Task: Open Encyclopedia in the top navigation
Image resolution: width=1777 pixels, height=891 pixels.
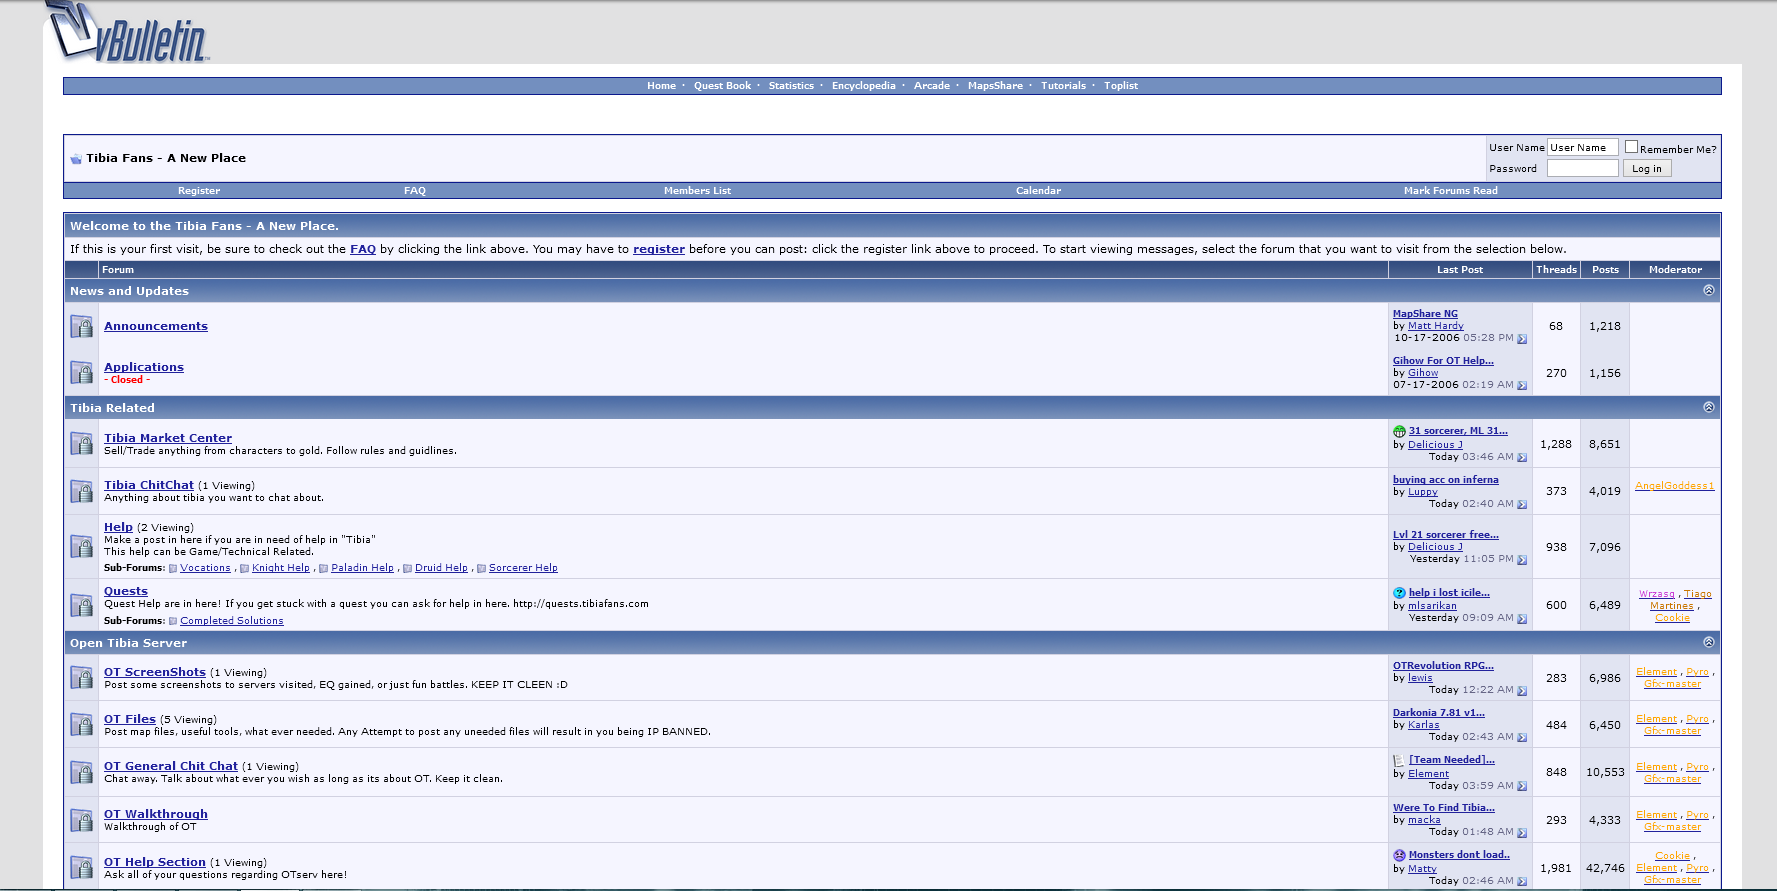Action: [864, 86]
